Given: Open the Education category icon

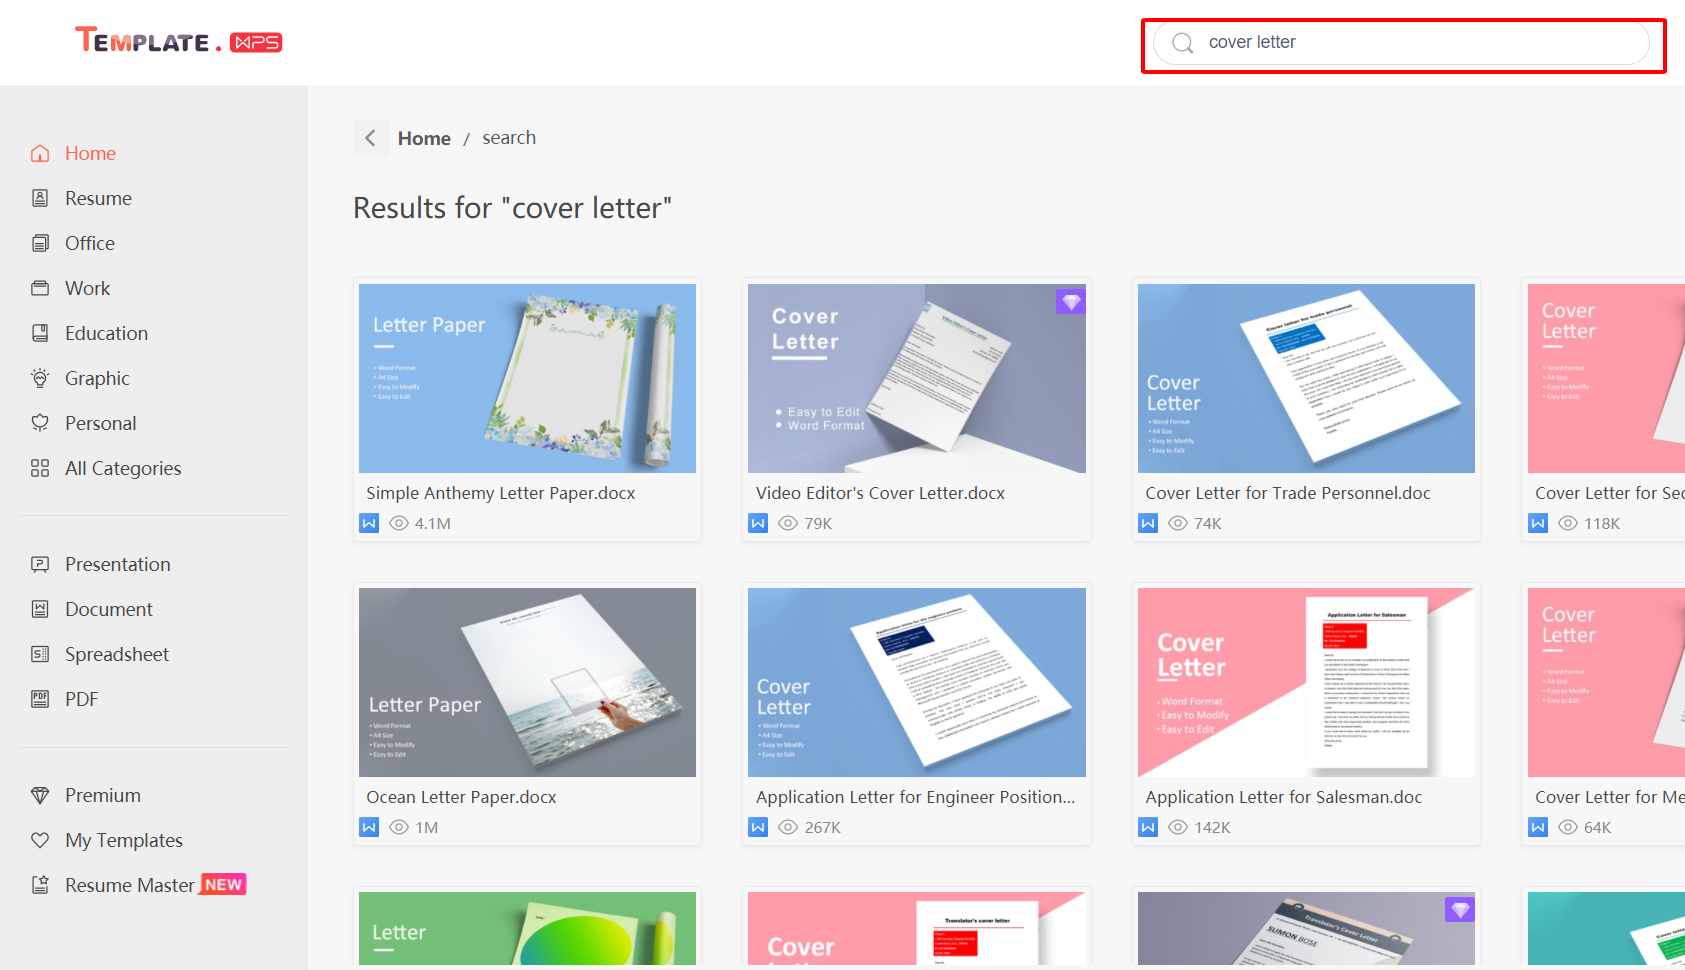Looking at the screenshot, I should 40,333.
